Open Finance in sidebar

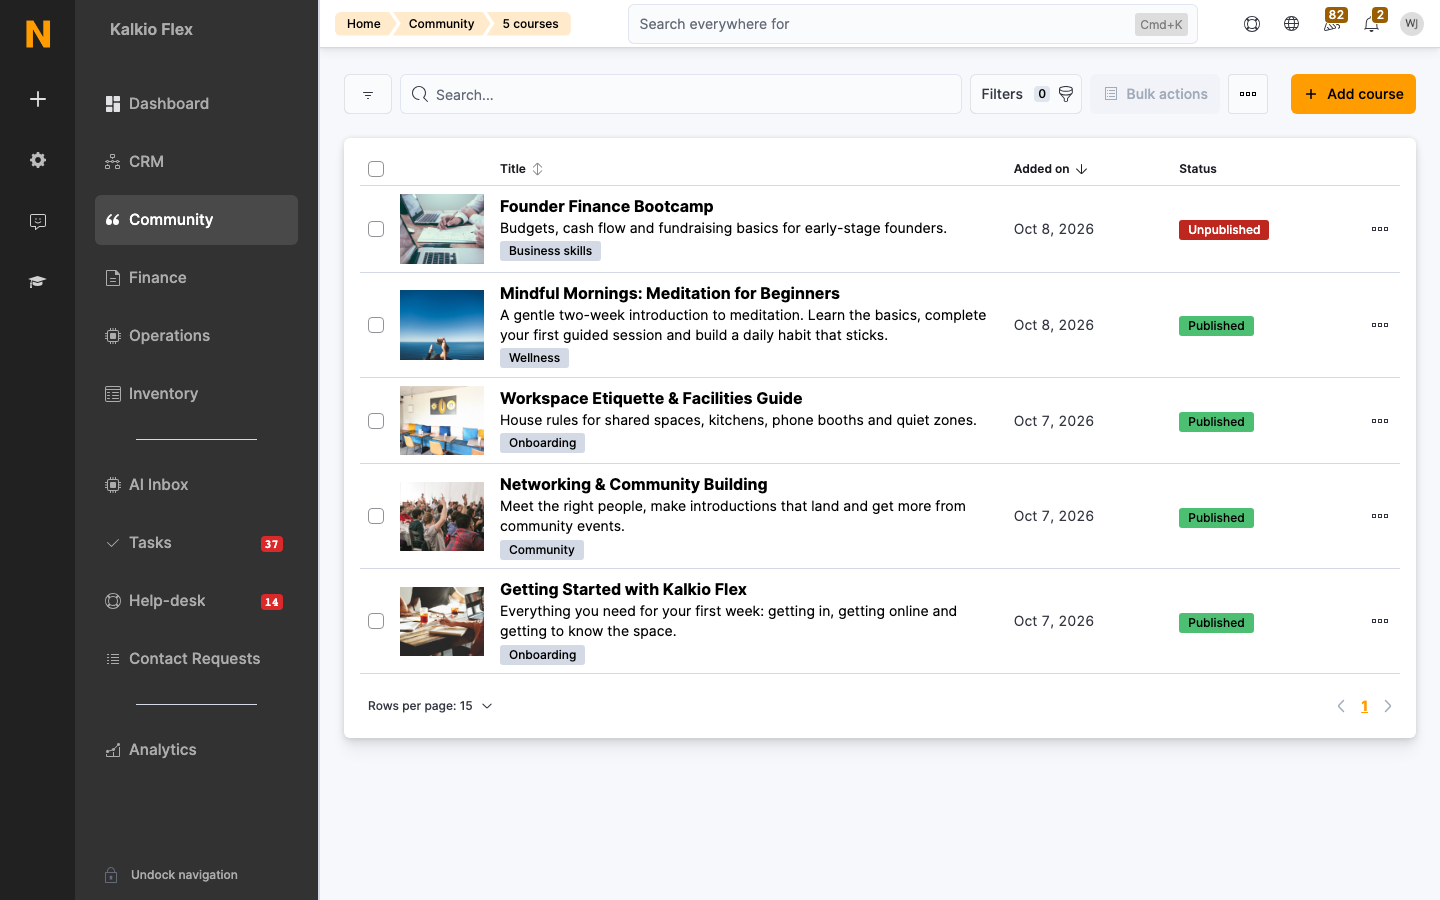(x=196, y=278)
